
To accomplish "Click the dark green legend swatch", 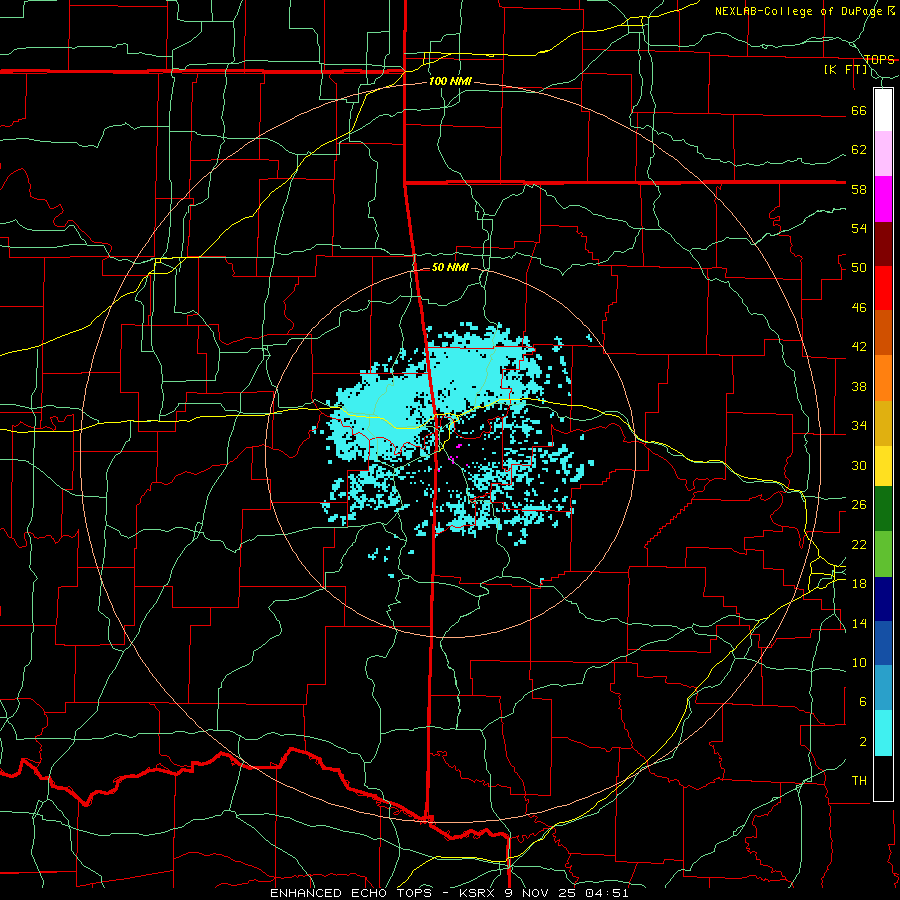I will 883,509.
